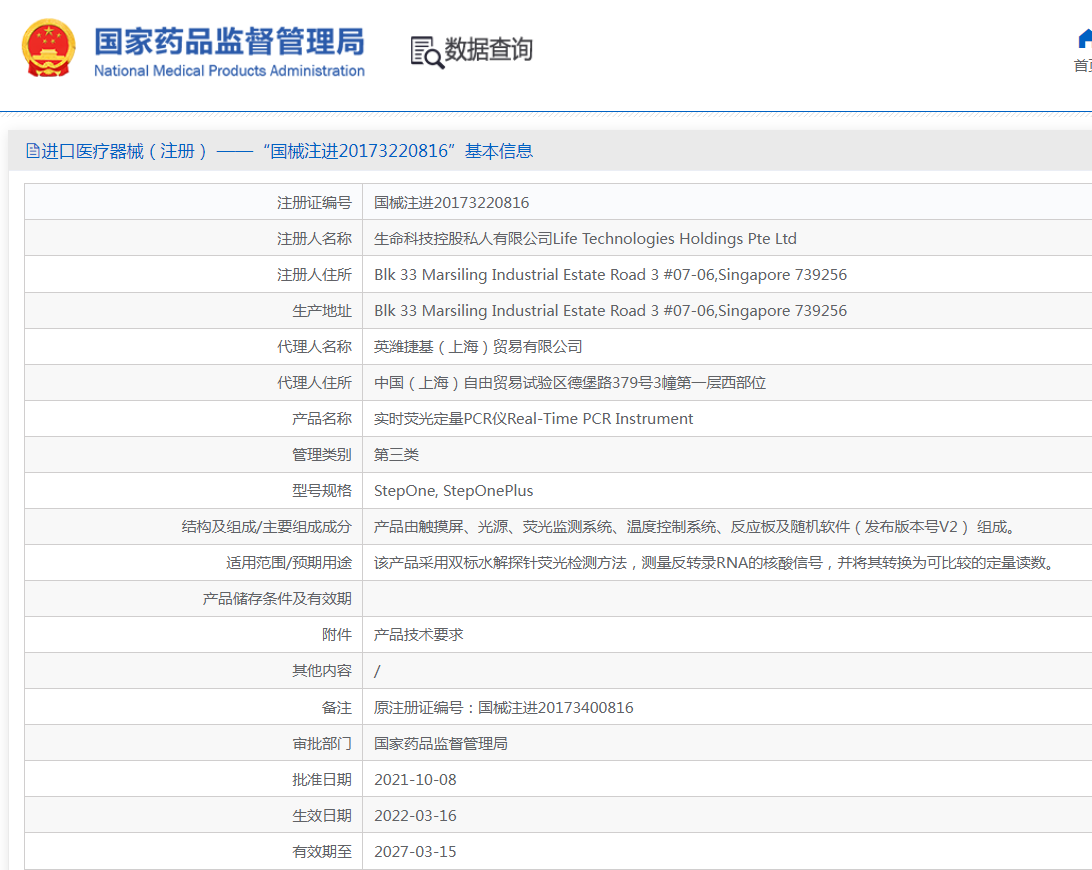
Task: Click the date 2027-03-15
Action: [415, 852]
